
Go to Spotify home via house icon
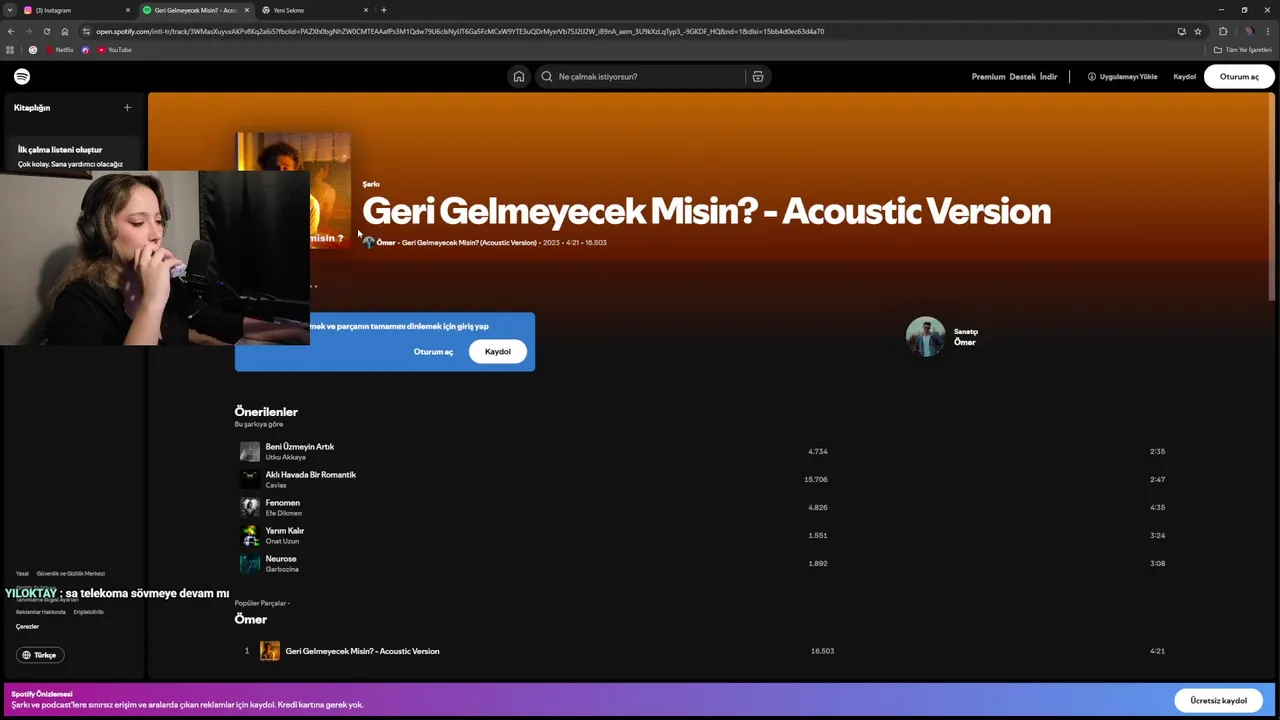click(518, 76)
